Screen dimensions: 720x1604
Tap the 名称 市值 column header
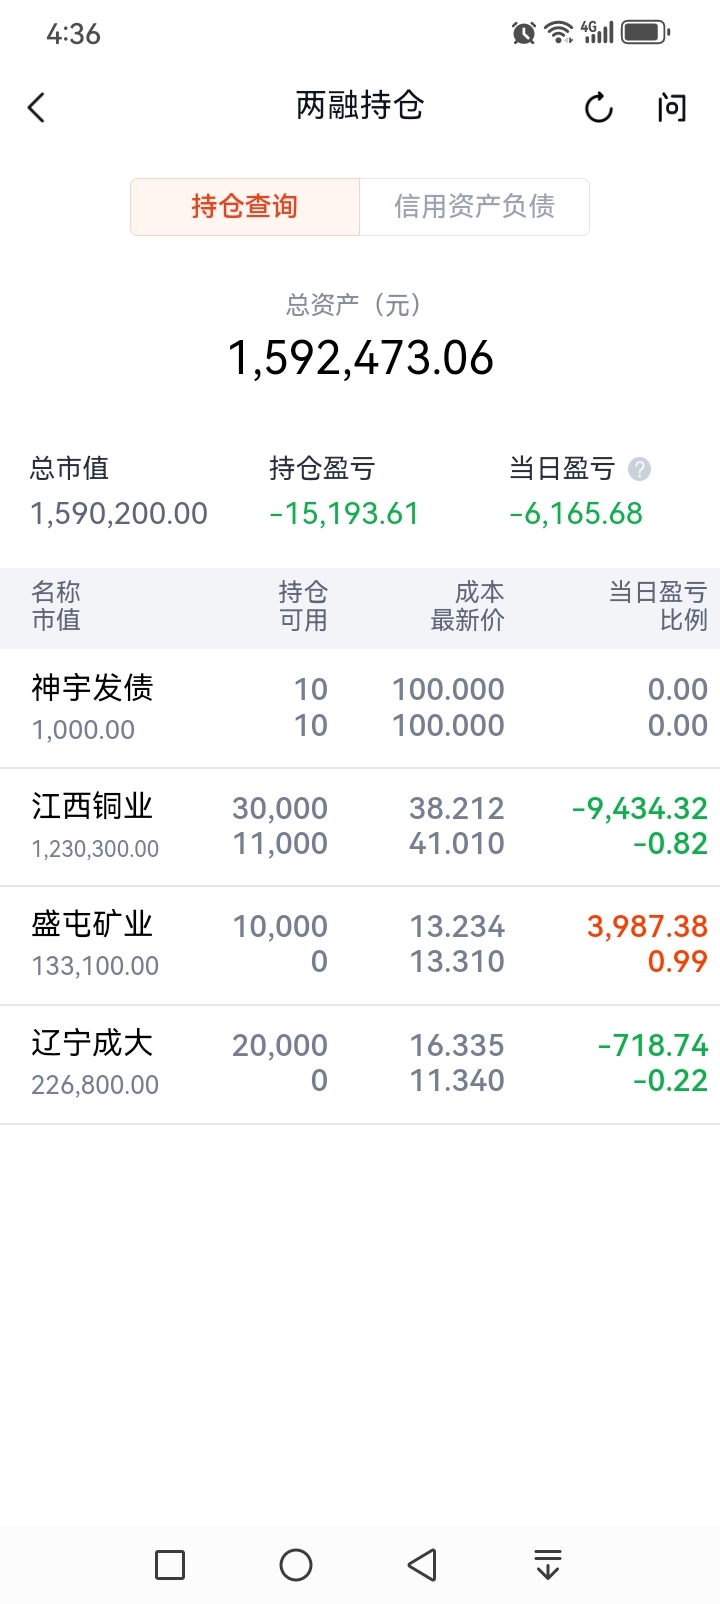coord(56,606)
